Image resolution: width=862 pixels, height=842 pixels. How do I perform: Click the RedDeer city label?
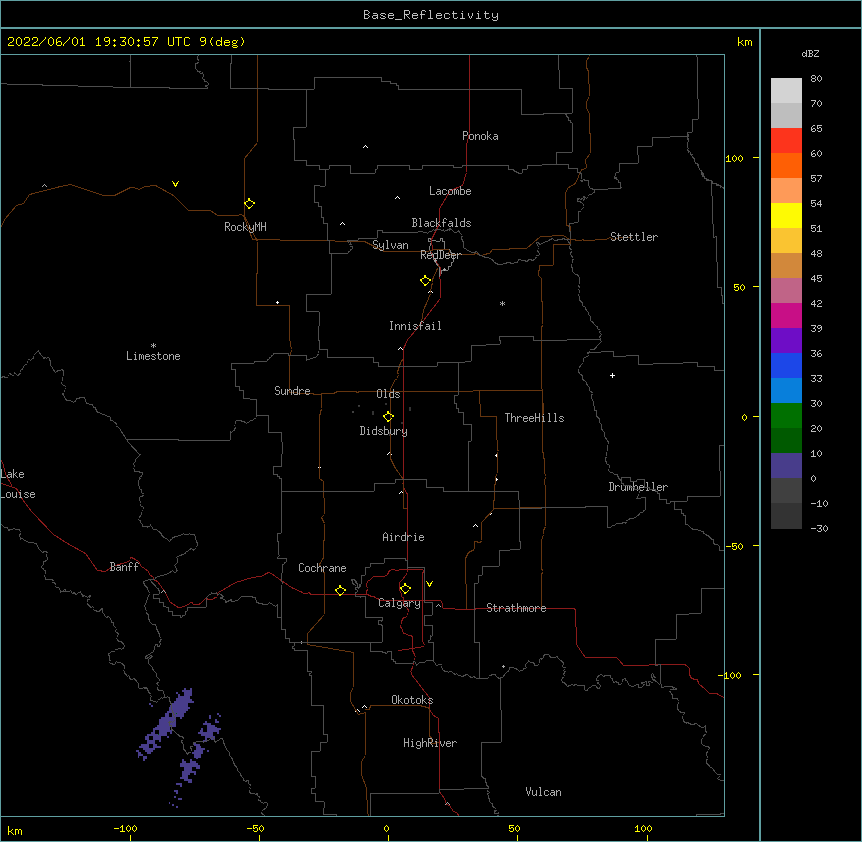click(x=440, y=255)
